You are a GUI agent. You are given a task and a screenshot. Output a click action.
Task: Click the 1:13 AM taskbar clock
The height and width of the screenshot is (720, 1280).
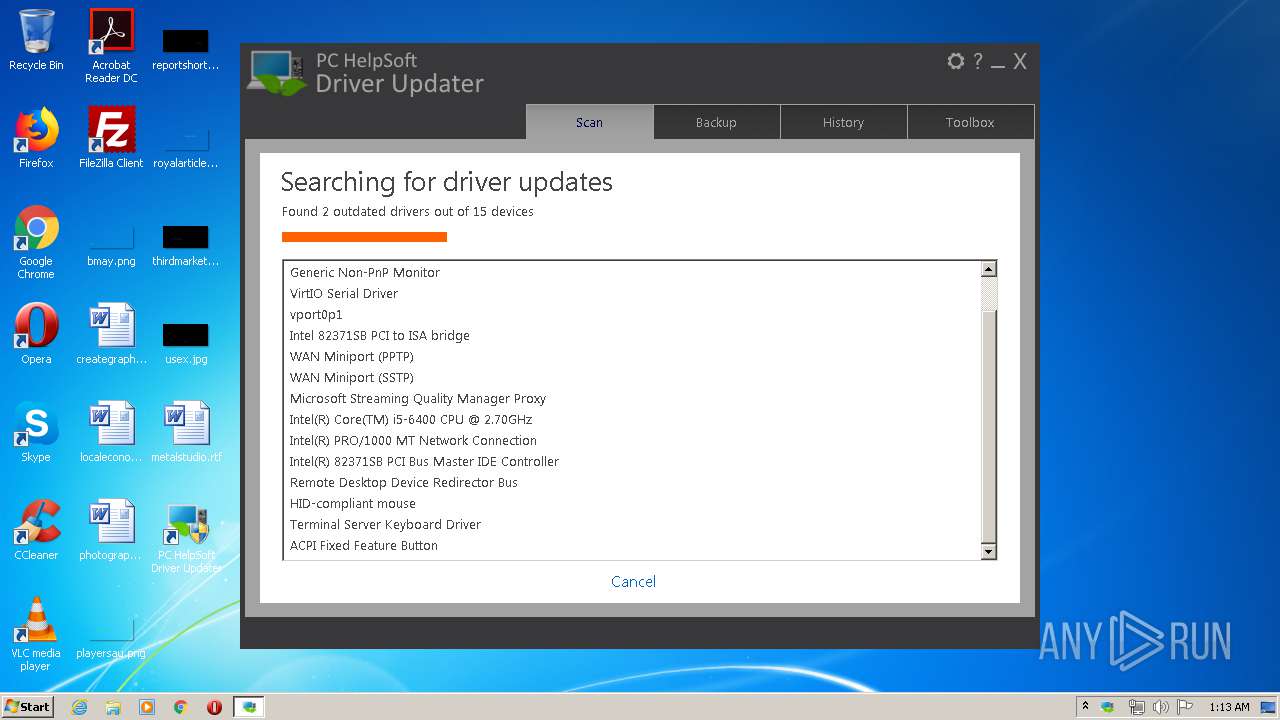click(1229, 707)
